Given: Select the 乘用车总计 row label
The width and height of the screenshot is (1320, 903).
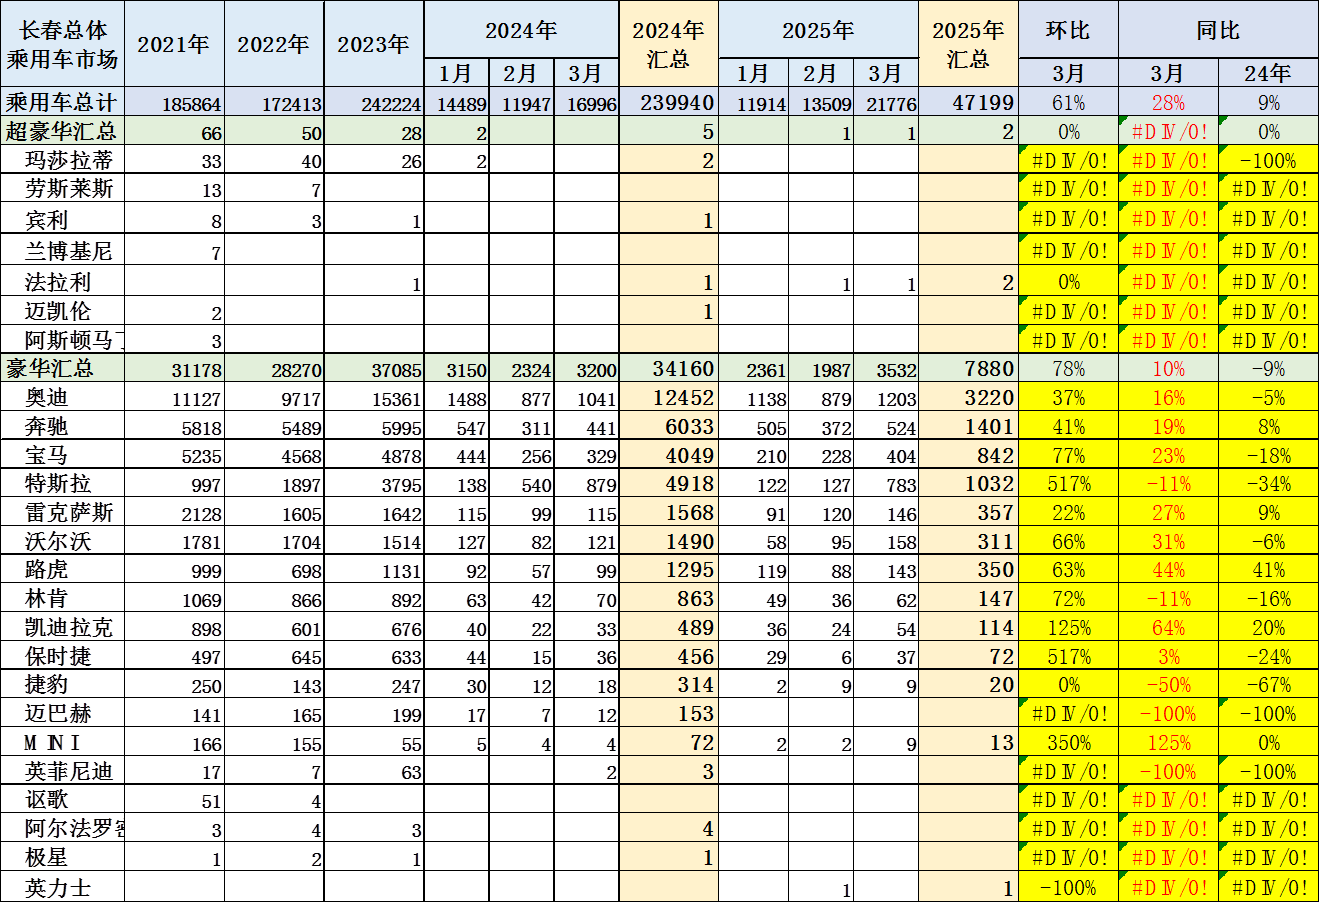Looking at the screenshot, I should tap(62, 102).
